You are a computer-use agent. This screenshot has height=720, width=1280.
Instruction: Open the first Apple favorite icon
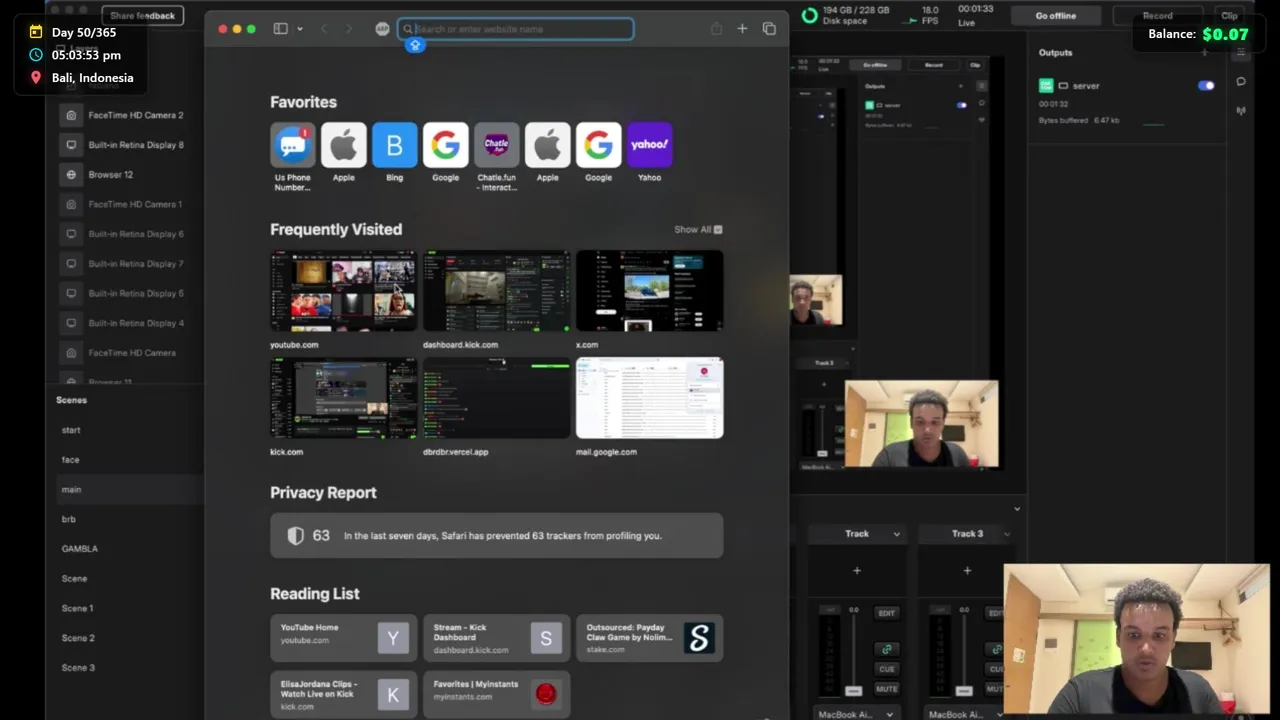[x=343, y=145]
